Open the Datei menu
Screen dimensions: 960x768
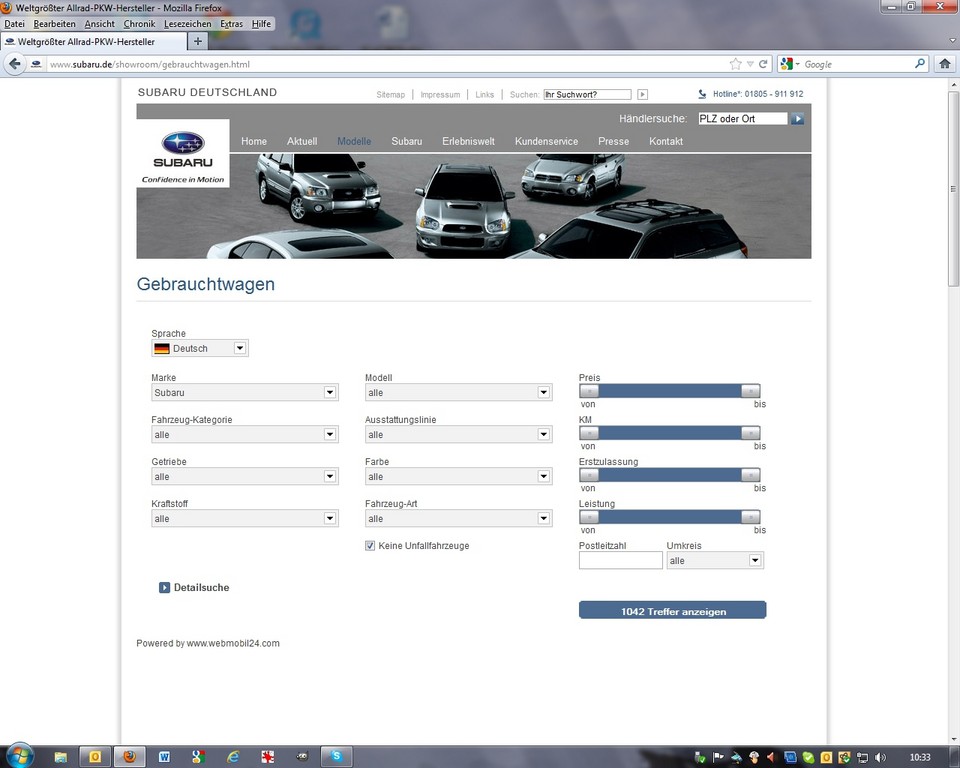(x=14, y=24)
